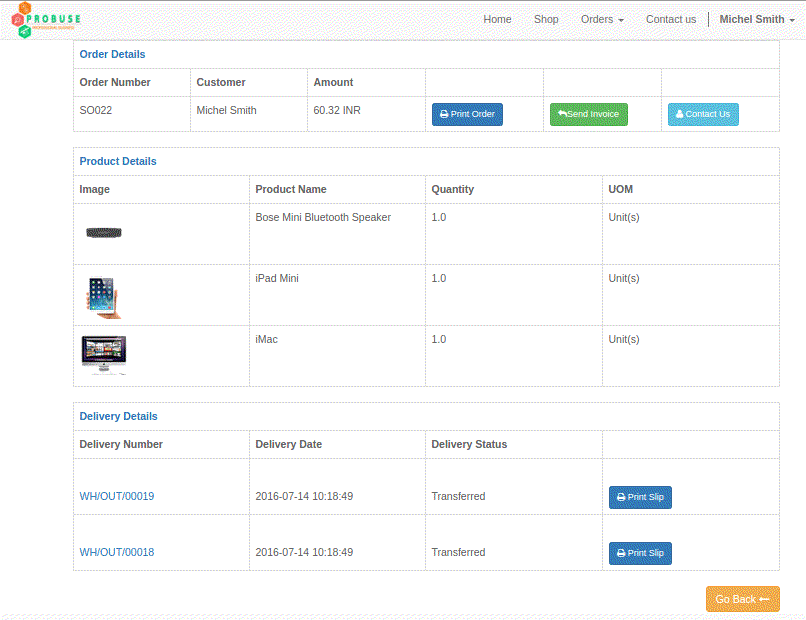Click the iPad Mini product image
The image size is (806, 620).
point(101,297)
